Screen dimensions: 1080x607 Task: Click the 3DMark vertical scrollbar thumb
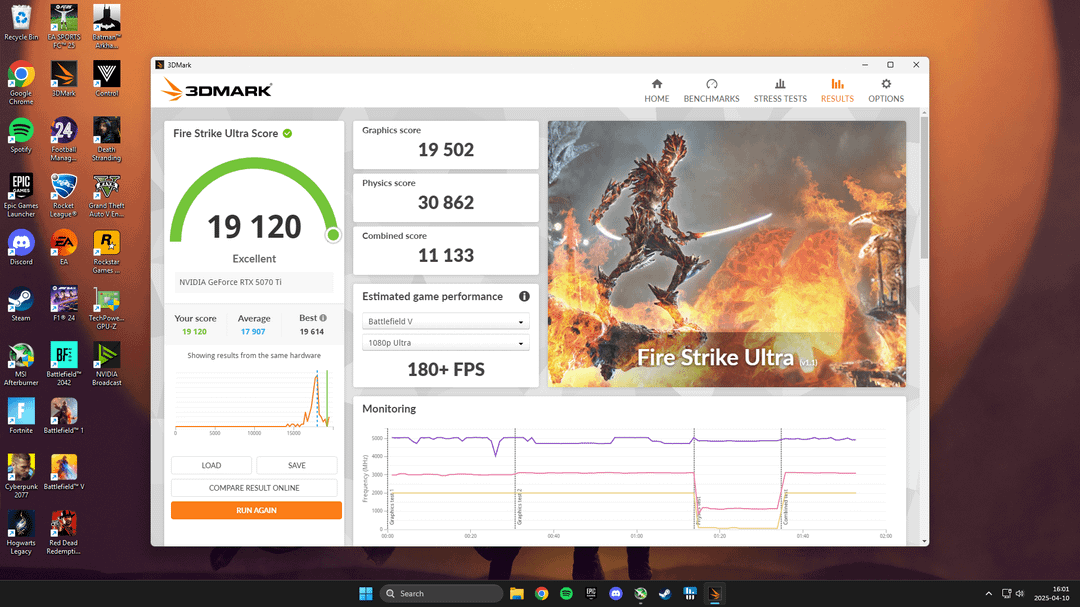coord(924,186)
